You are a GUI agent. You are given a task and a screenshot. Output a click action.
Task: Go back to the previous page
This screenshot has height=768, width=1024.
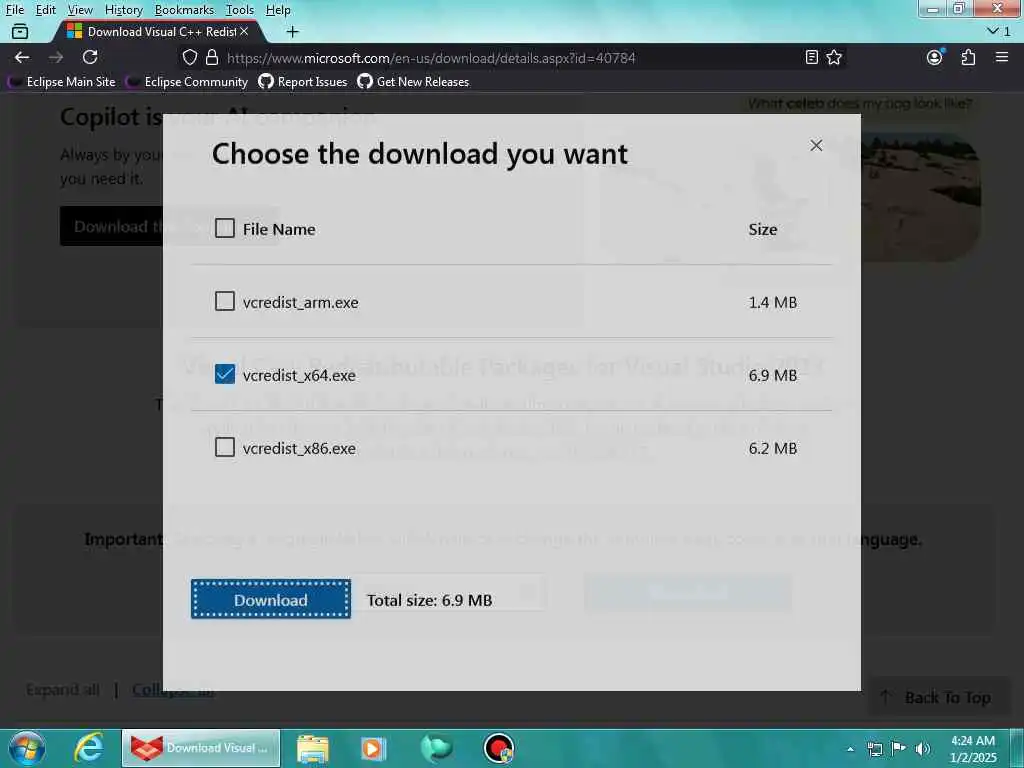tap(22, 57)
